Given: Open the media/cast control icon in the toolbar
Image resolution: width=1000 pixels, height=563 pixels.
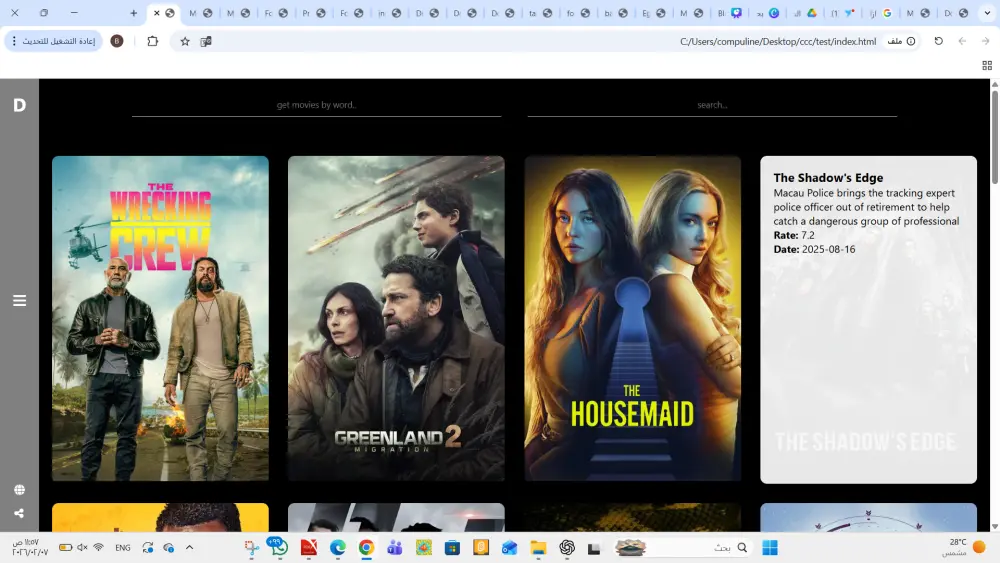Looking at the screenshot, I should pyautogui.click(x=206, y=41).
